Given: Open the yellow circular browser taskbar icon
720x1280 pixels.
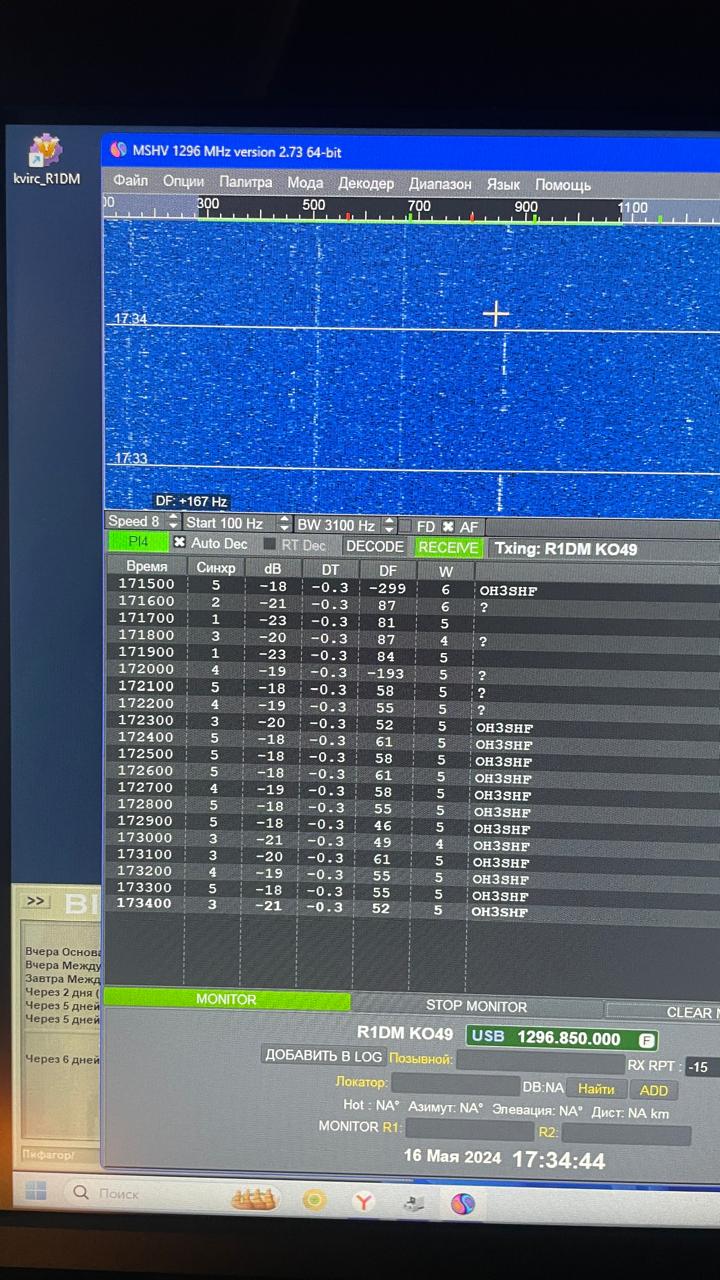Looking at the screenshot, I should pyautogui.click(x=315, y=1199).
